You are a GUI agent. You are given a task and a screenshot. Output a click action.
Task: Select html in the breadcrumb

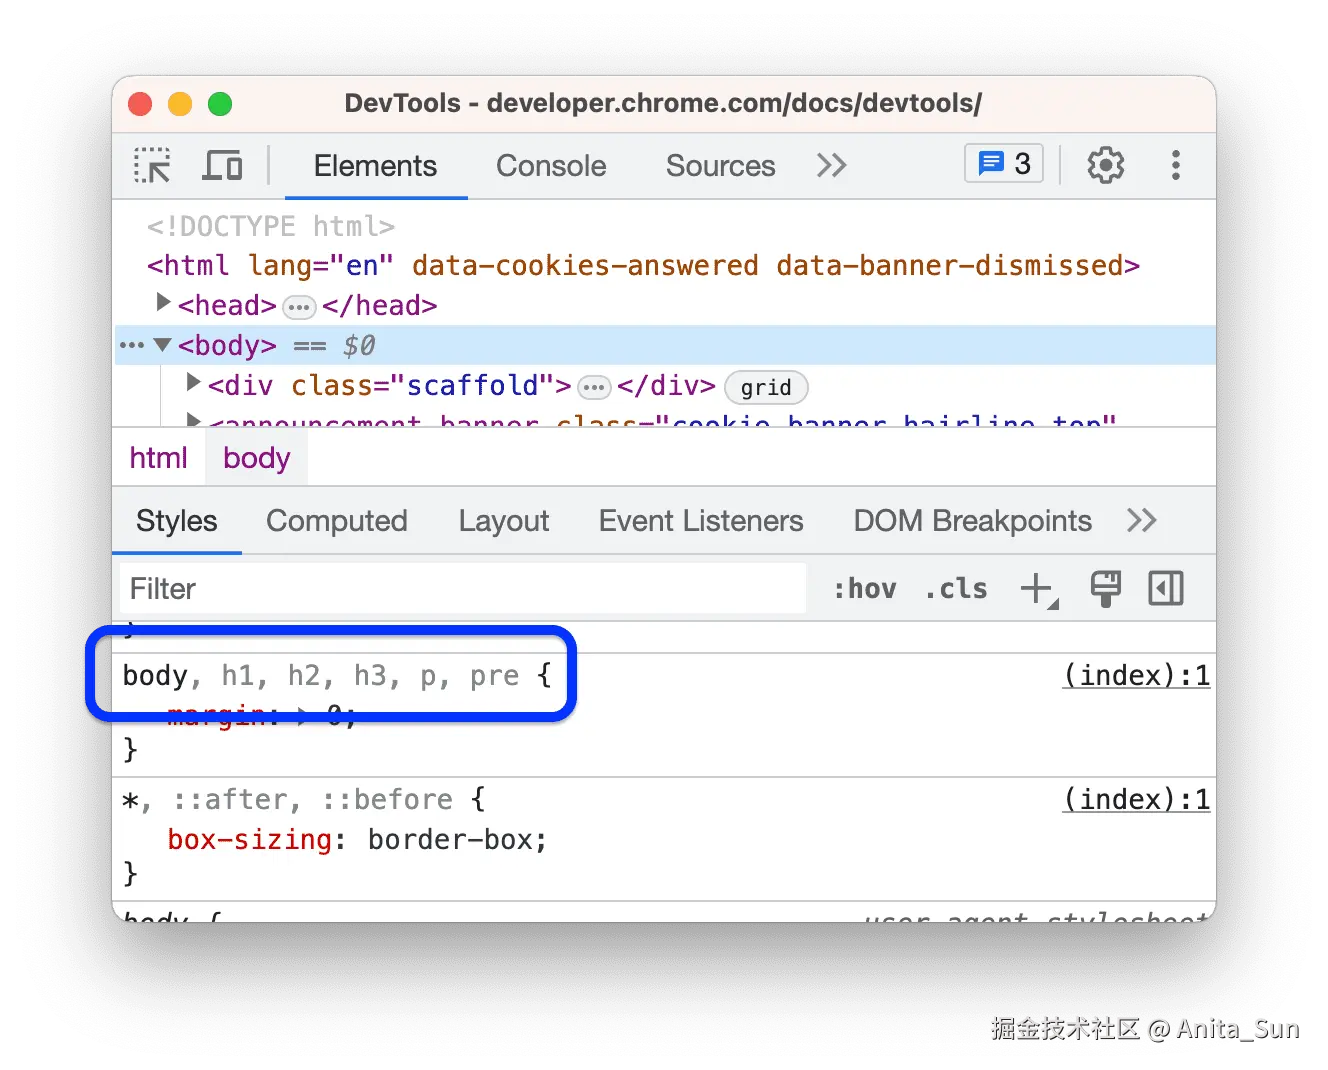pyautogui.click(x=158, y=458)
